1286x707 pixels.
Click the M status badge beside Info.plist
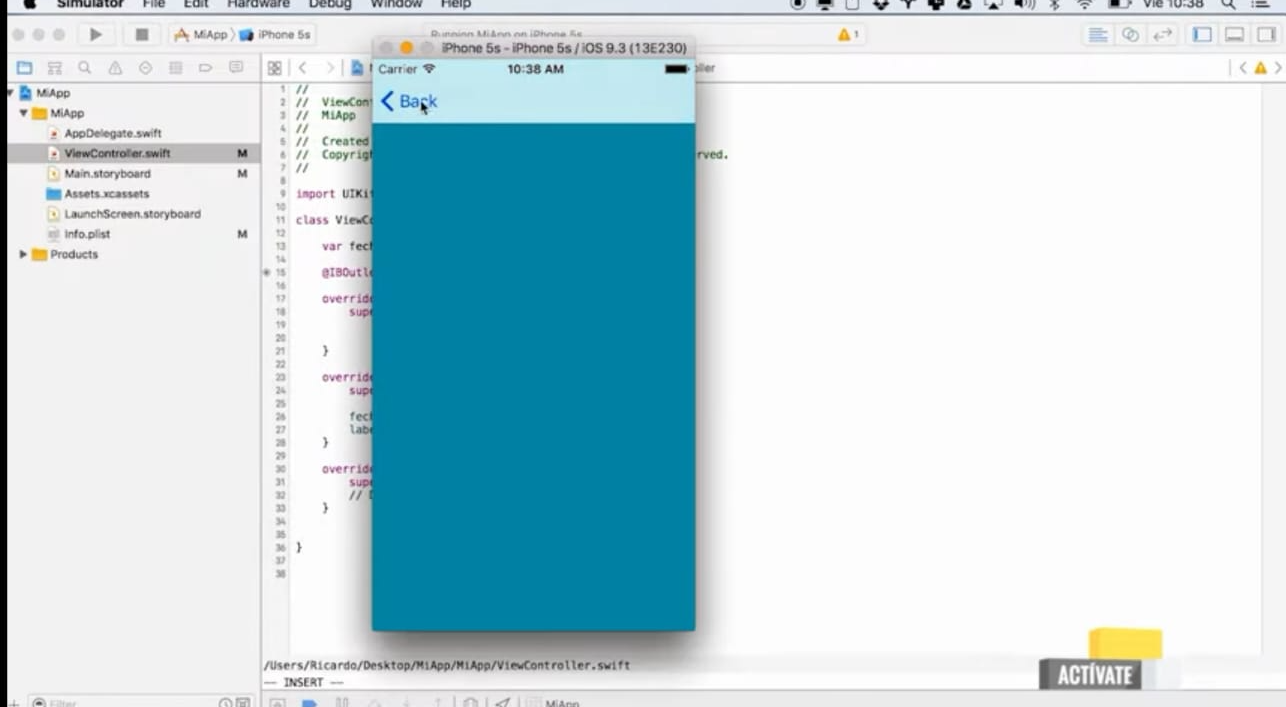(242, 234)
